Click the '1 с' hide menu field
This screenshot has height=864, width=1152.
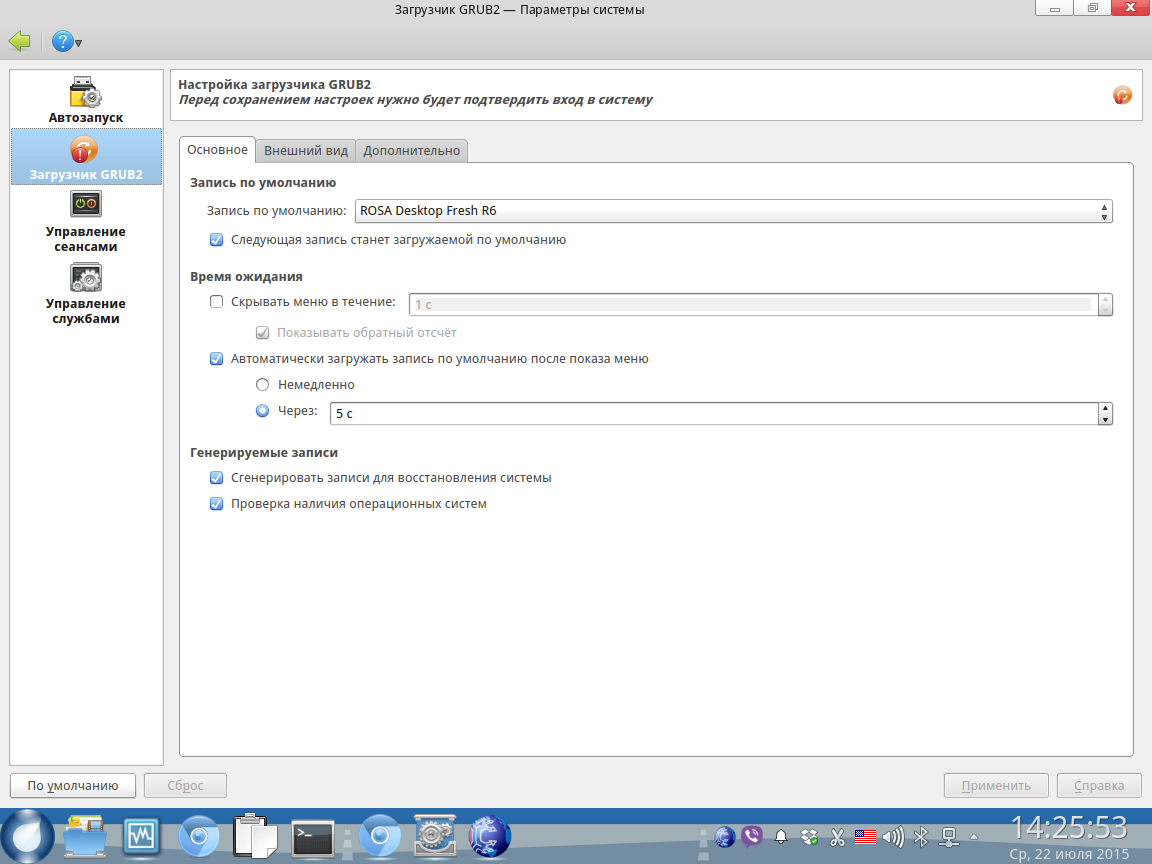pyautogui.click(x=753, y=304)
